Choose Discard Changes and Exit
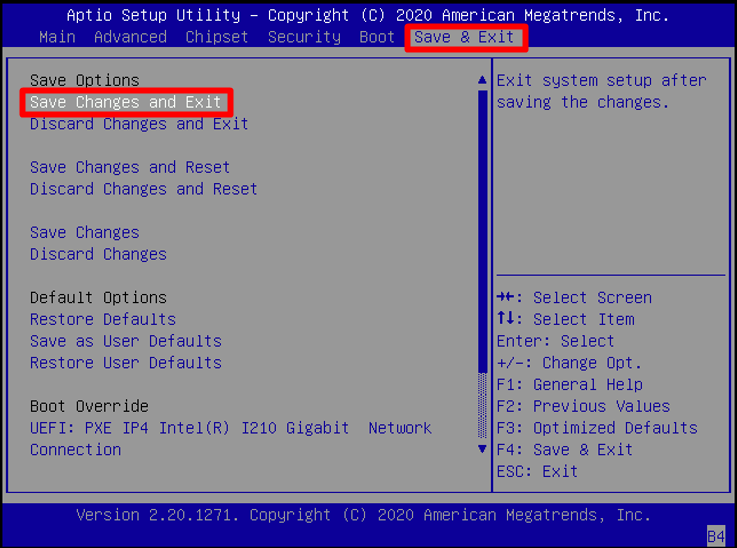Viewport: 737px width, 548px height. [139, 124]
